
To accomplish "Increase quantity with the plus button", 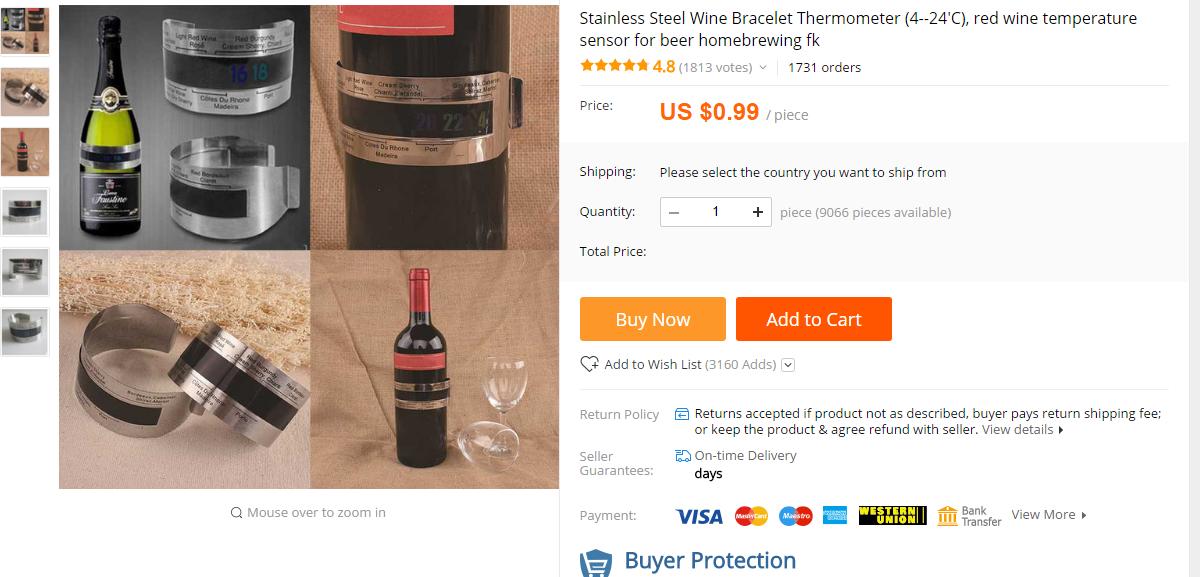I will coord(758,212).
